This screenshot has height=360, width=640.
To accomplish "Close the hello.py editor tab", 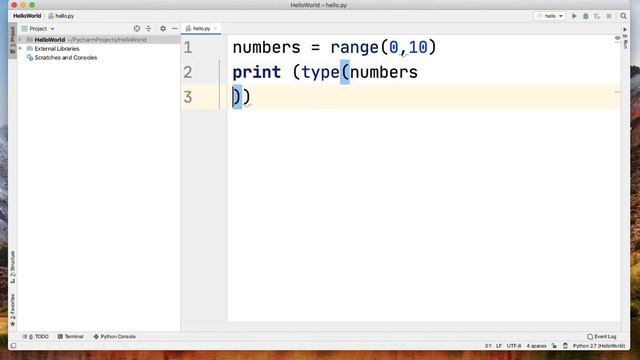I will (x=216, y=29).
